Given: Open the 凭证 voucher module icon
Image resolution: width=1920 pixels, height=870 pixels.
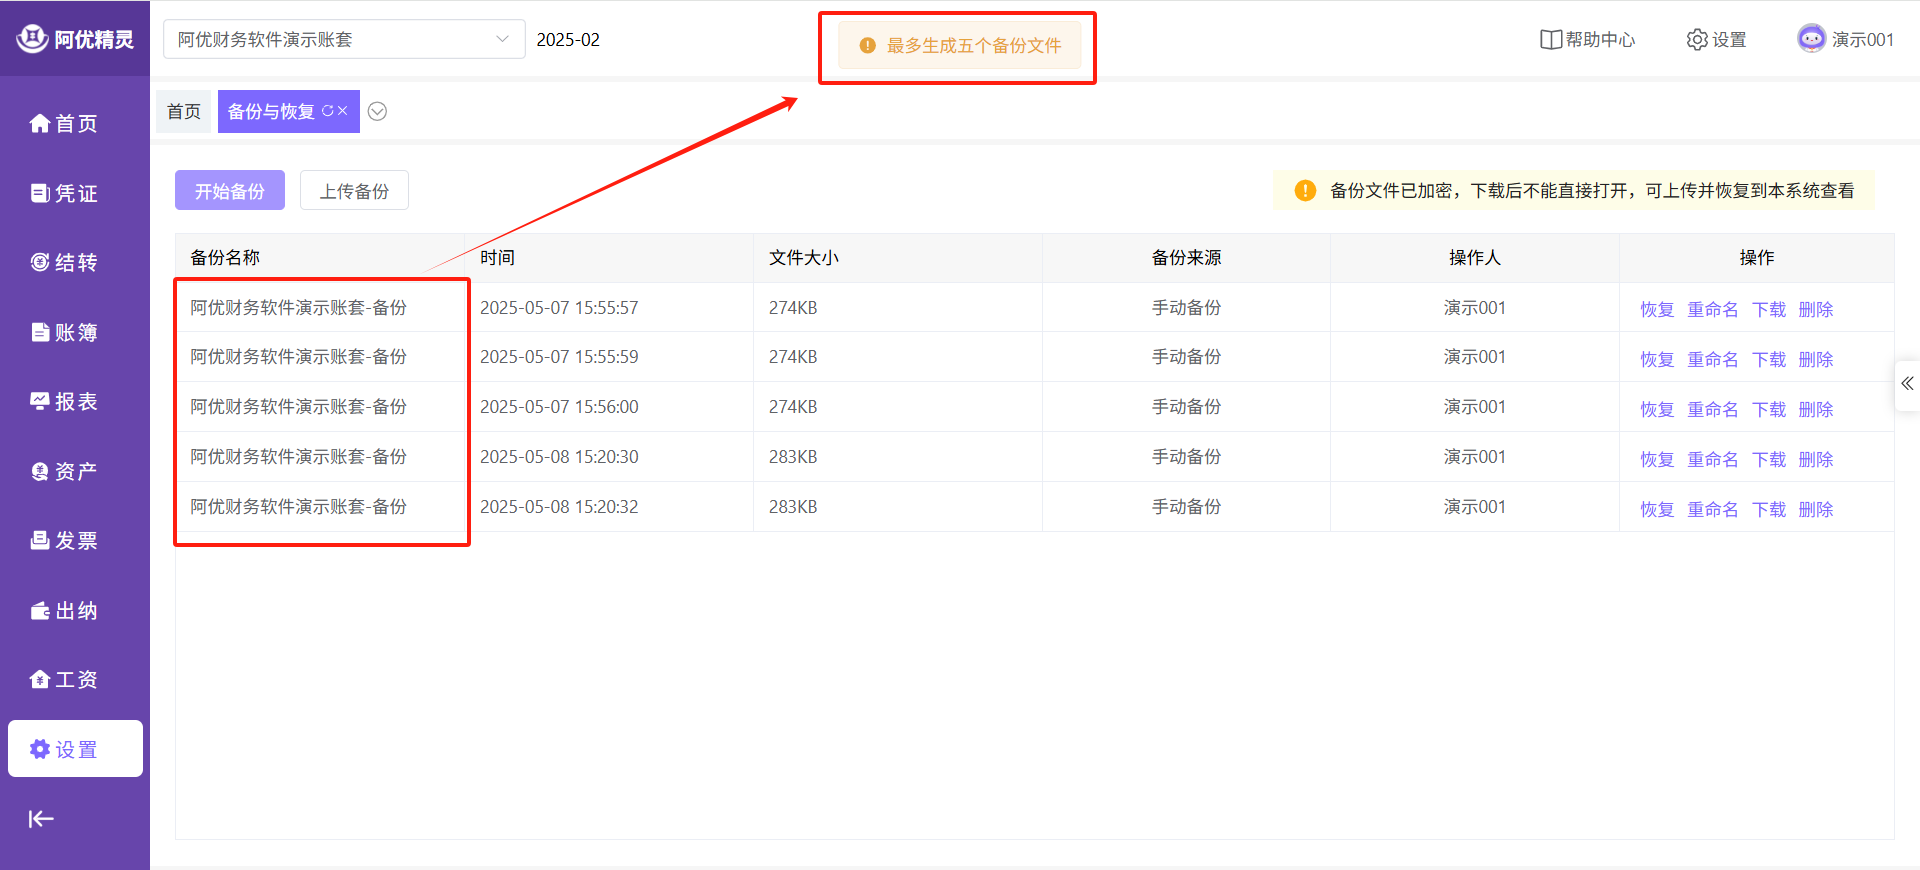Looking at the screenshot, I should 40,193.
